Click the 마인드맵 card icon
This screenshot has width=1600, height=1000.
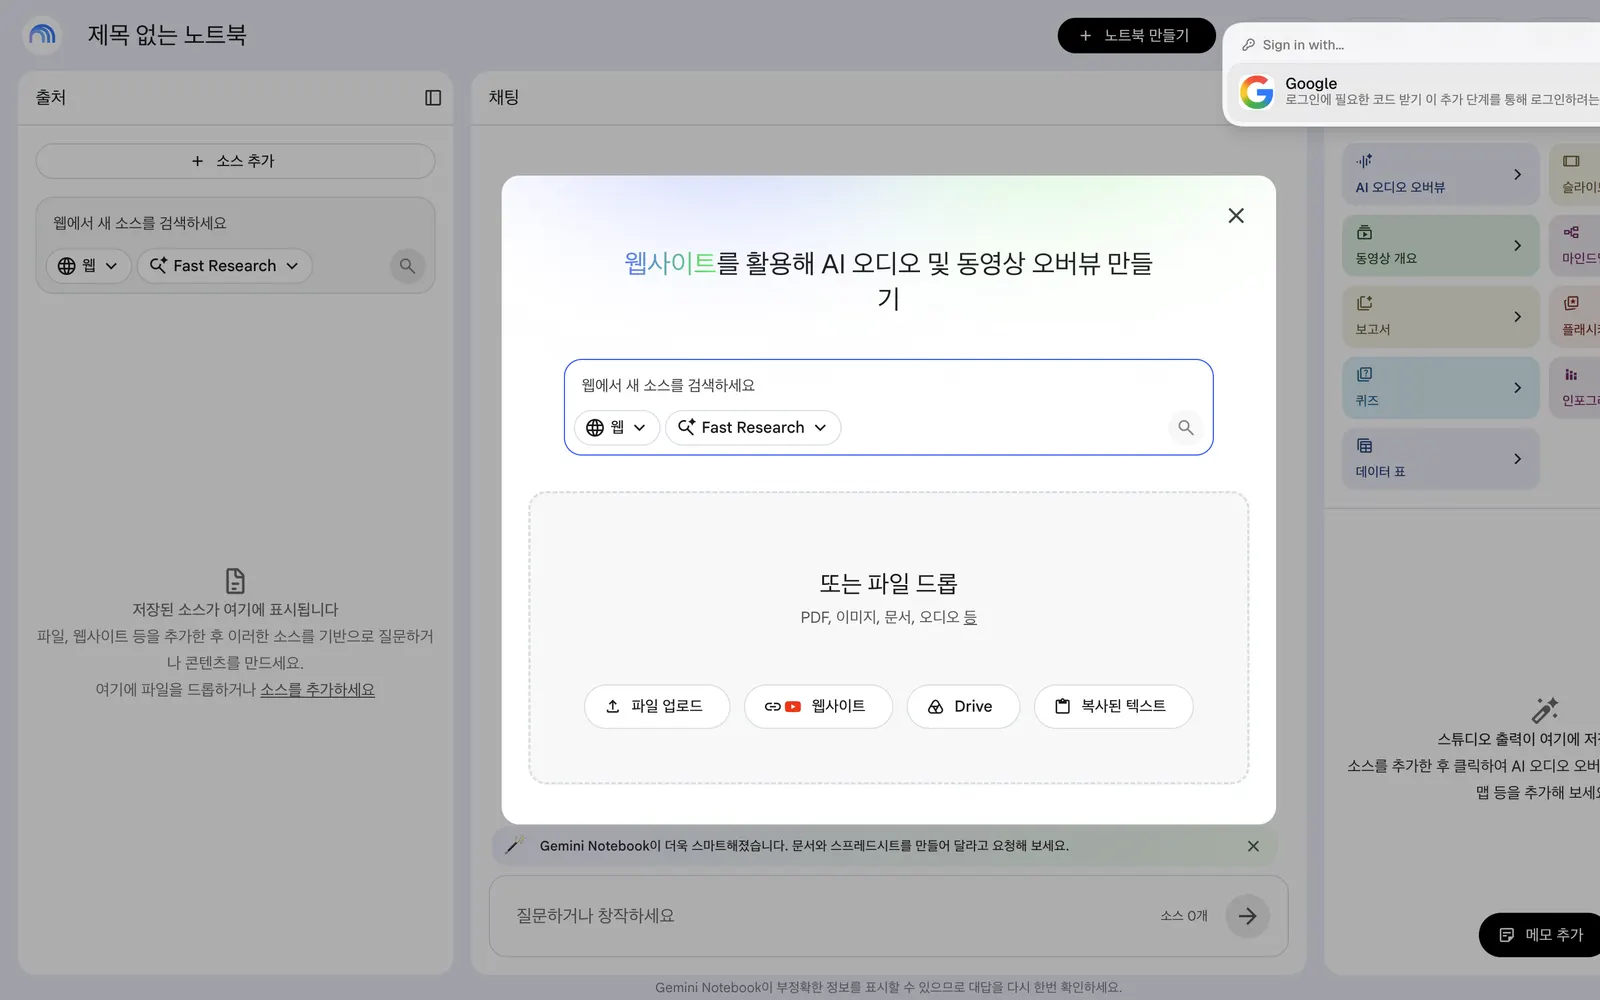[1571, 232]
